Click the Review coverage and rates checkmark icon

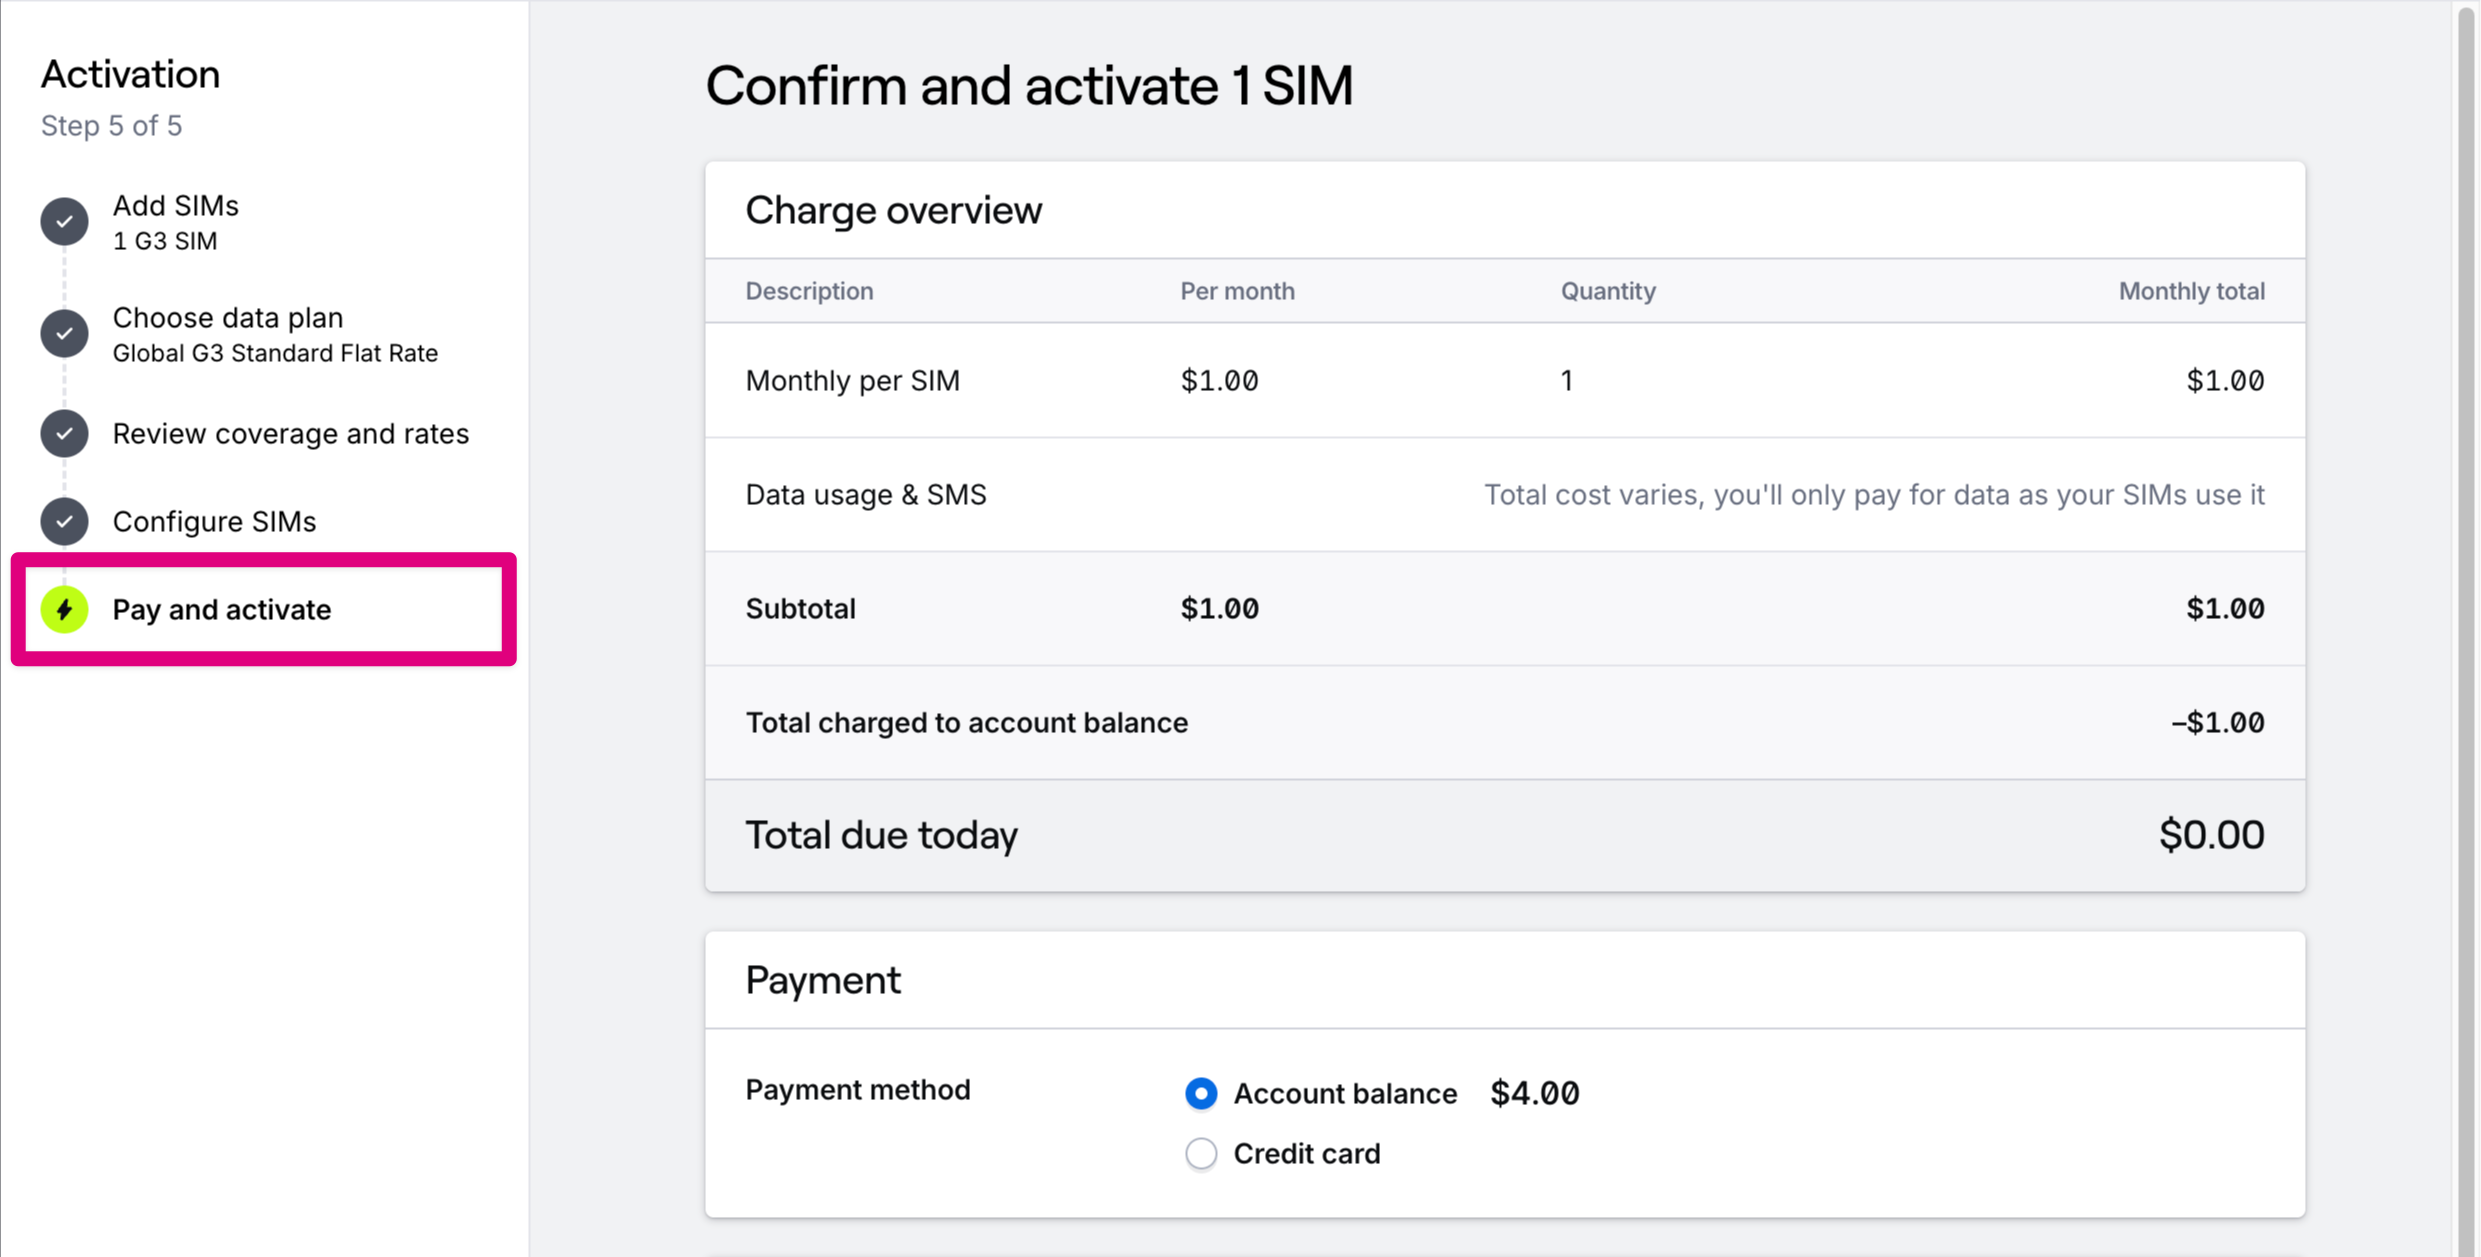(64, 433)
